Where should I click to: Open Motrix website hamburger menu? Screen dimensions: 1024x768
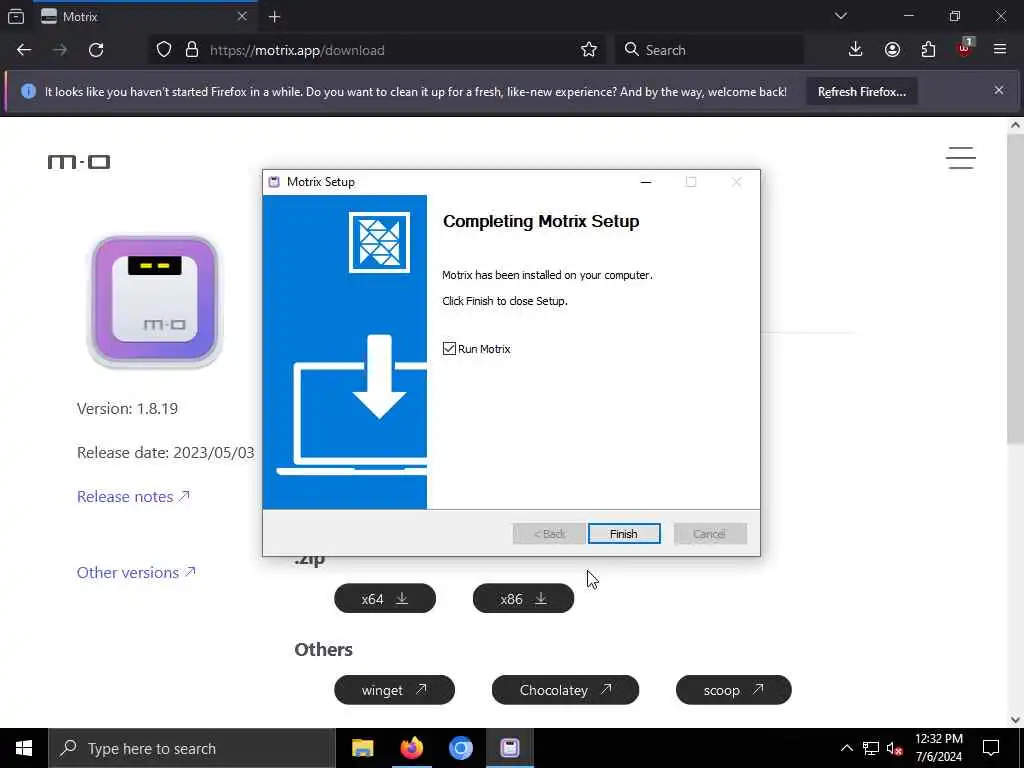[961, 158]
